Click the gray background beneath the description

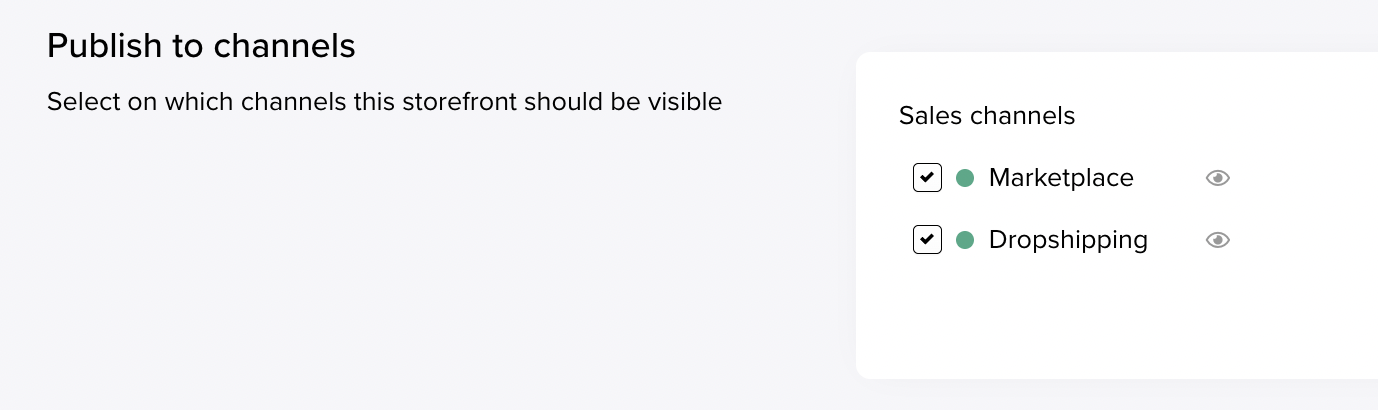pos(400,260)
